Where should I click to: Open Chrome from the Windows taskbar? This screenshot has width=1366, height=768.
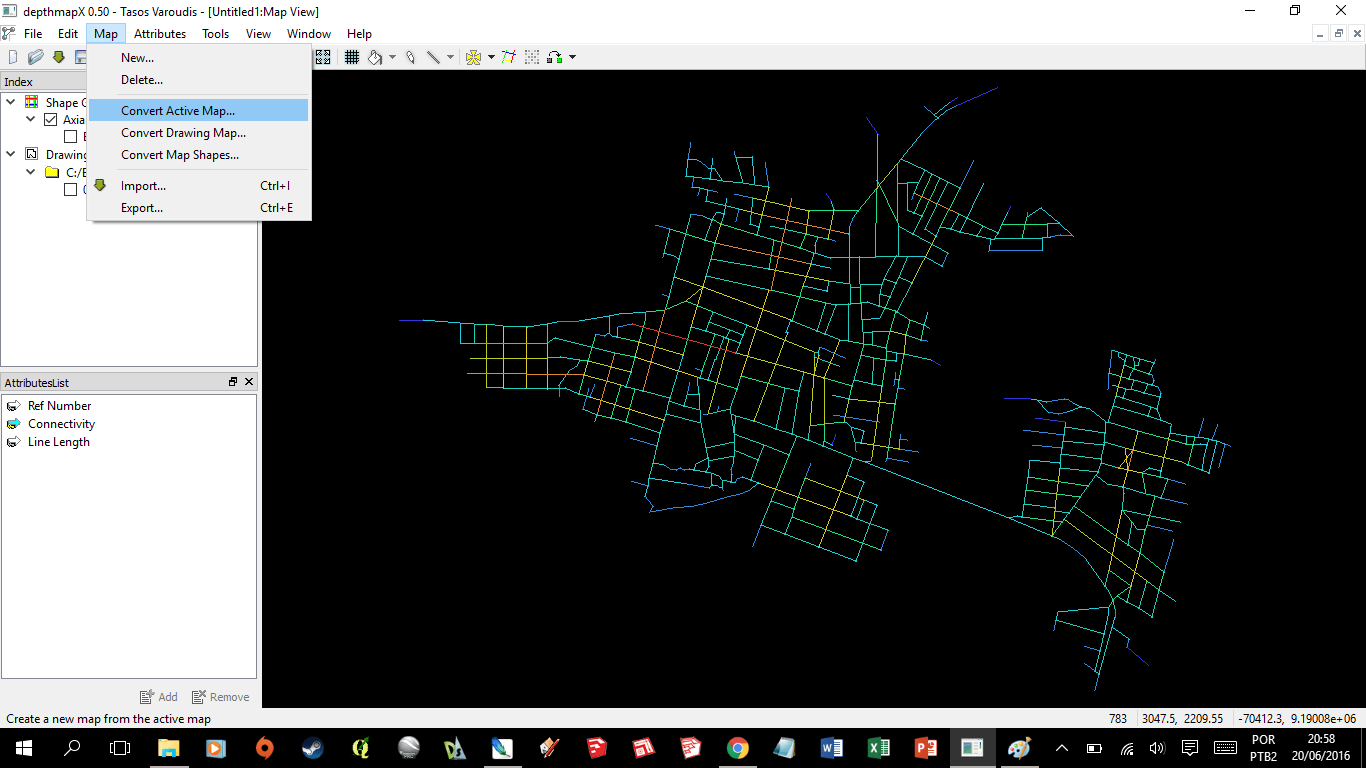coord(737,748)
